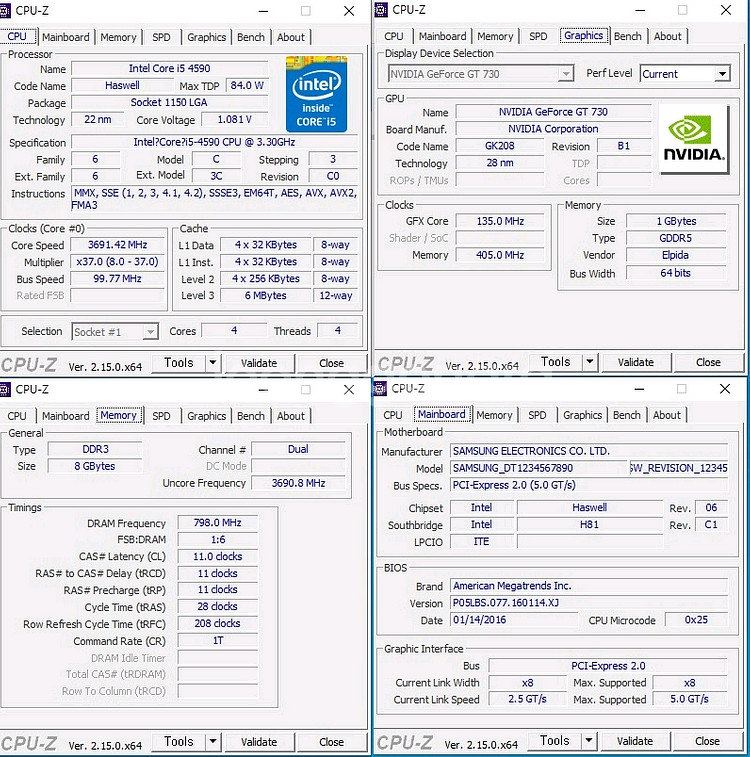Click Core Voltage value 1.081 V
Screen dimensions: 750x757
click(235, 119)
